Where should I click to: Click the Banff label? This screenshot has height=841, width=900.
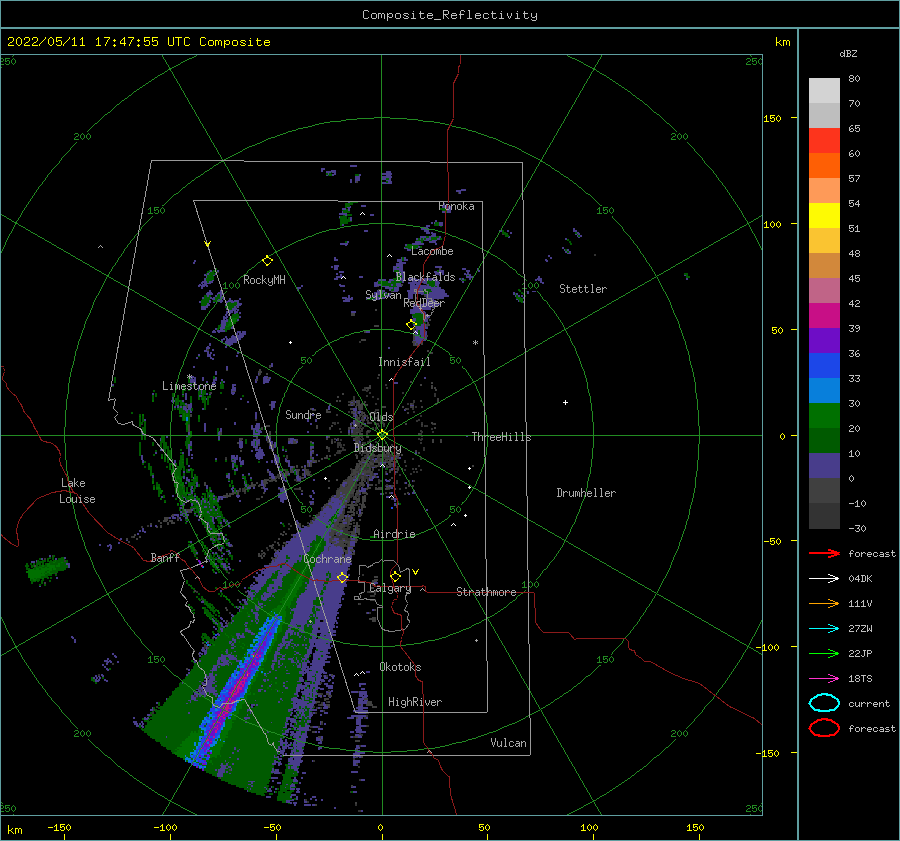click(165, 557)
